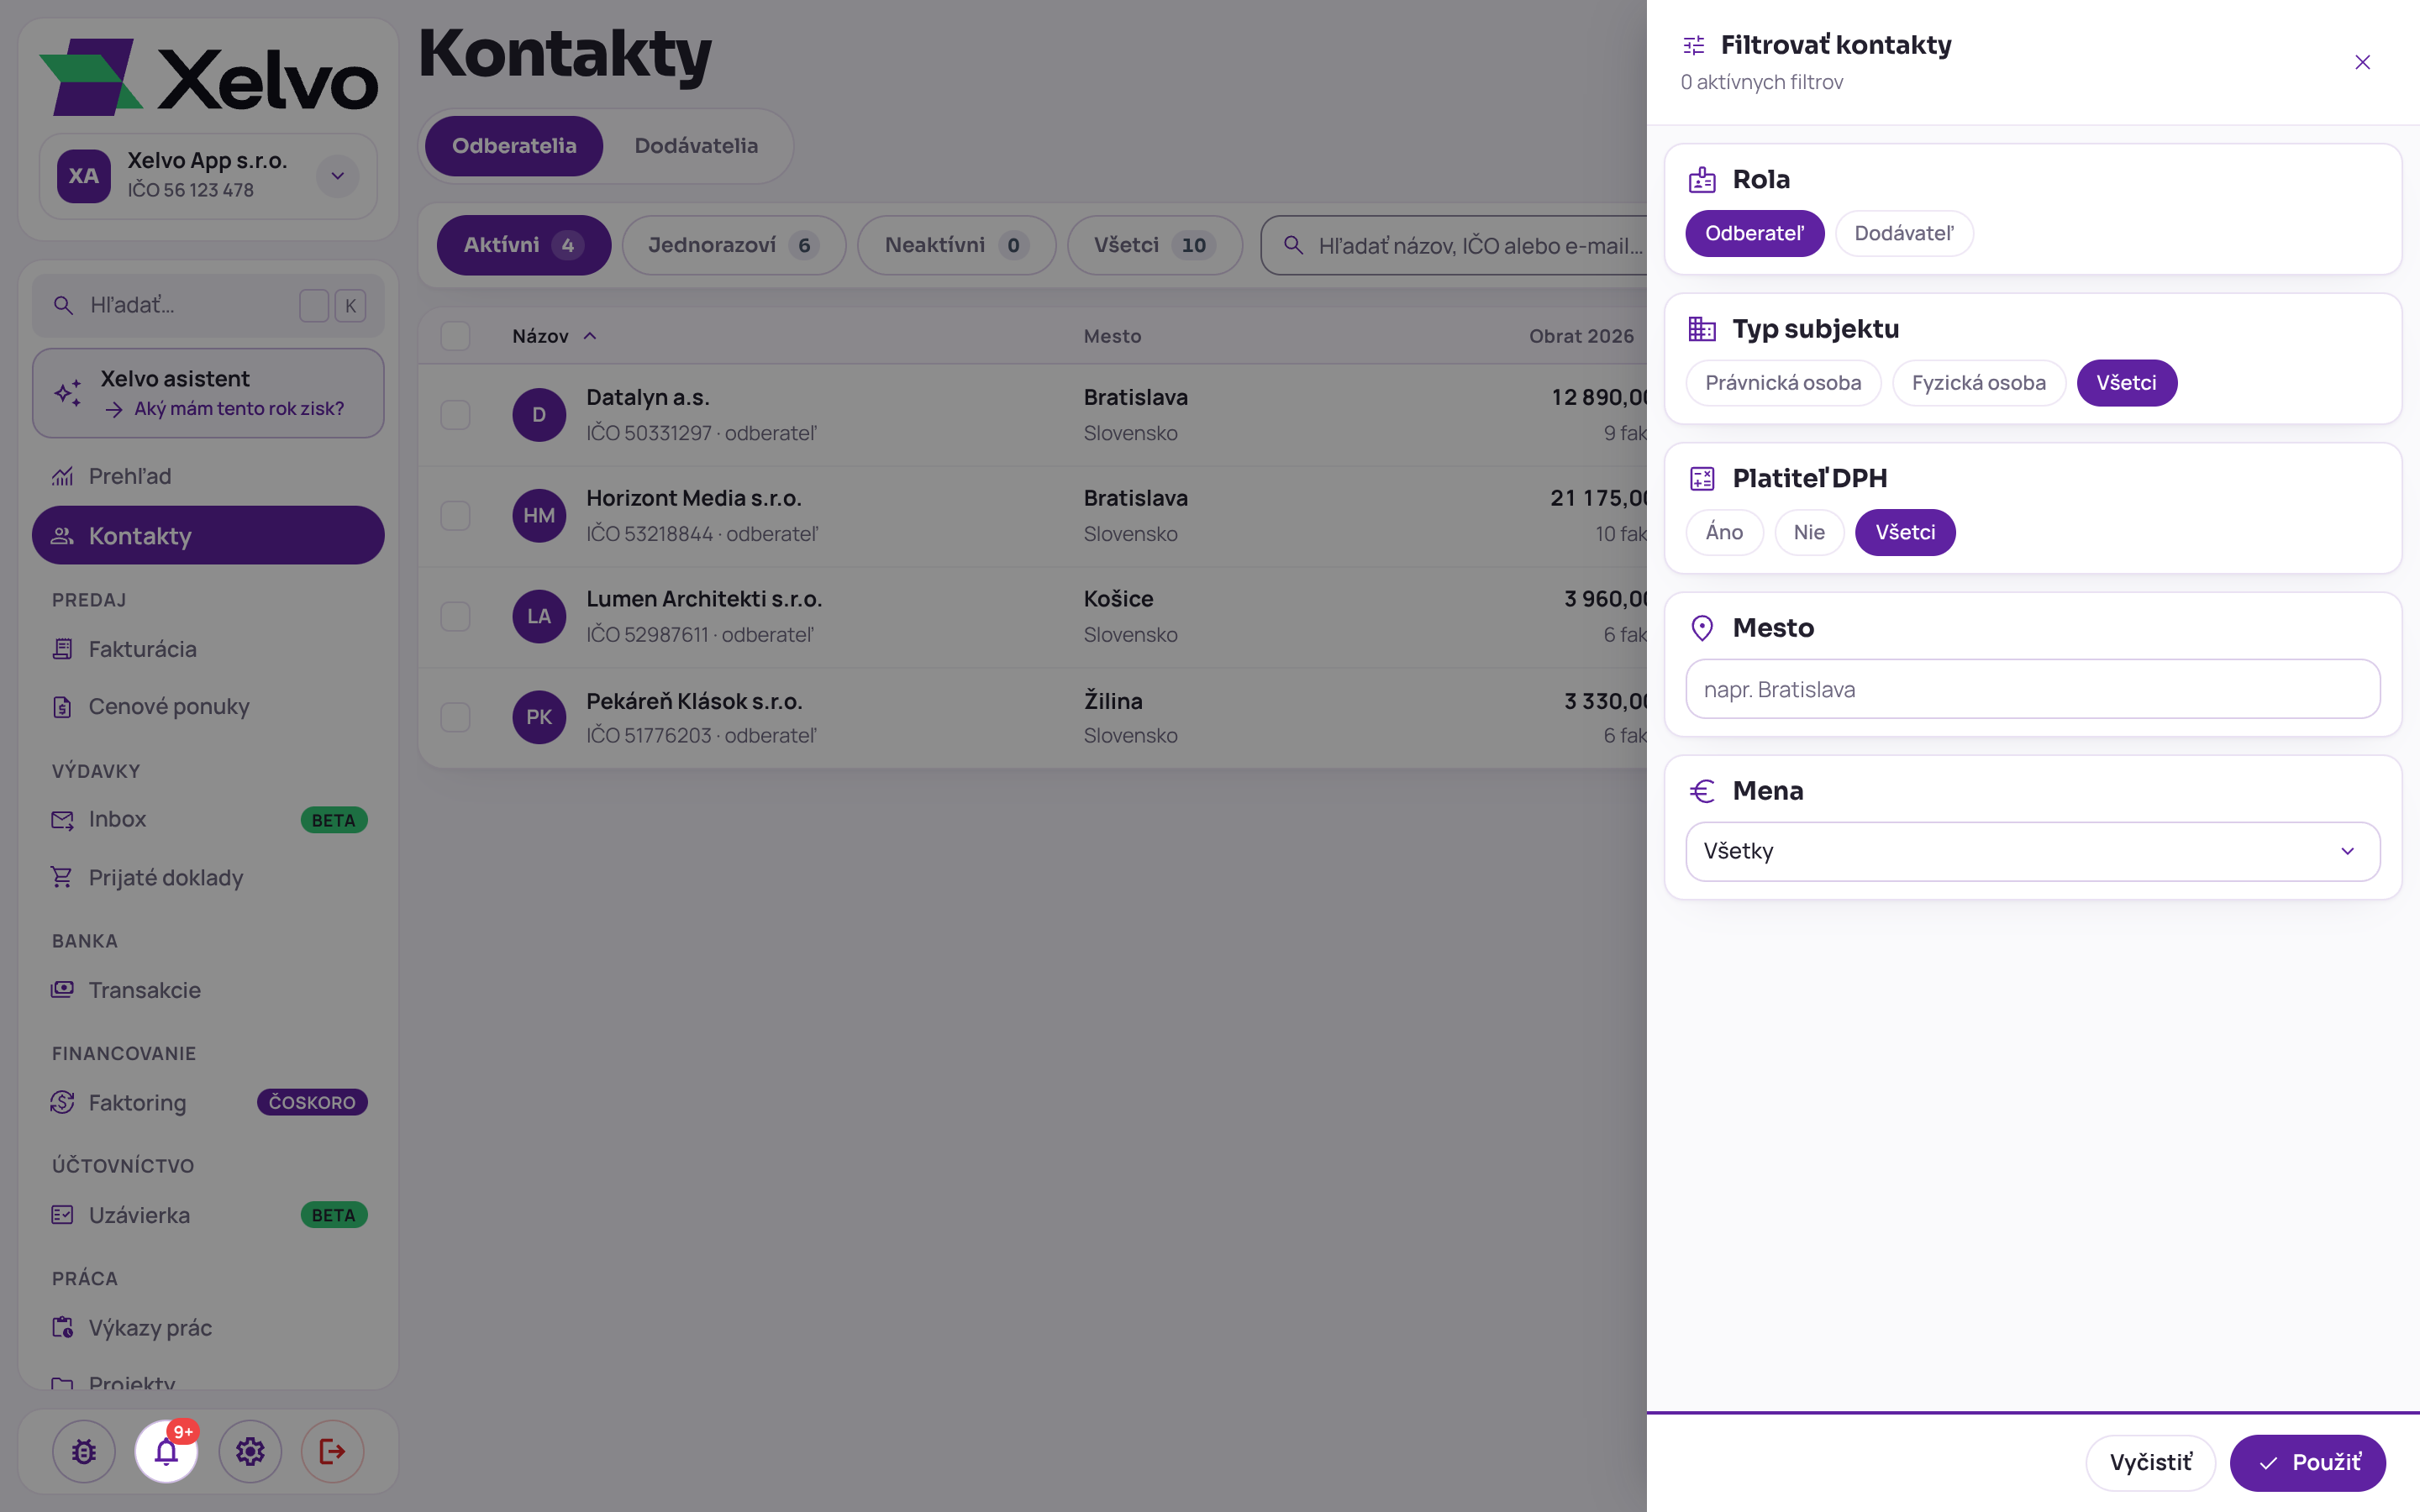2420x1512 pixels.
Task: Click the PK avatar for Pekáreň Klások
Action: pyautogui.click(x=539, y=717)
